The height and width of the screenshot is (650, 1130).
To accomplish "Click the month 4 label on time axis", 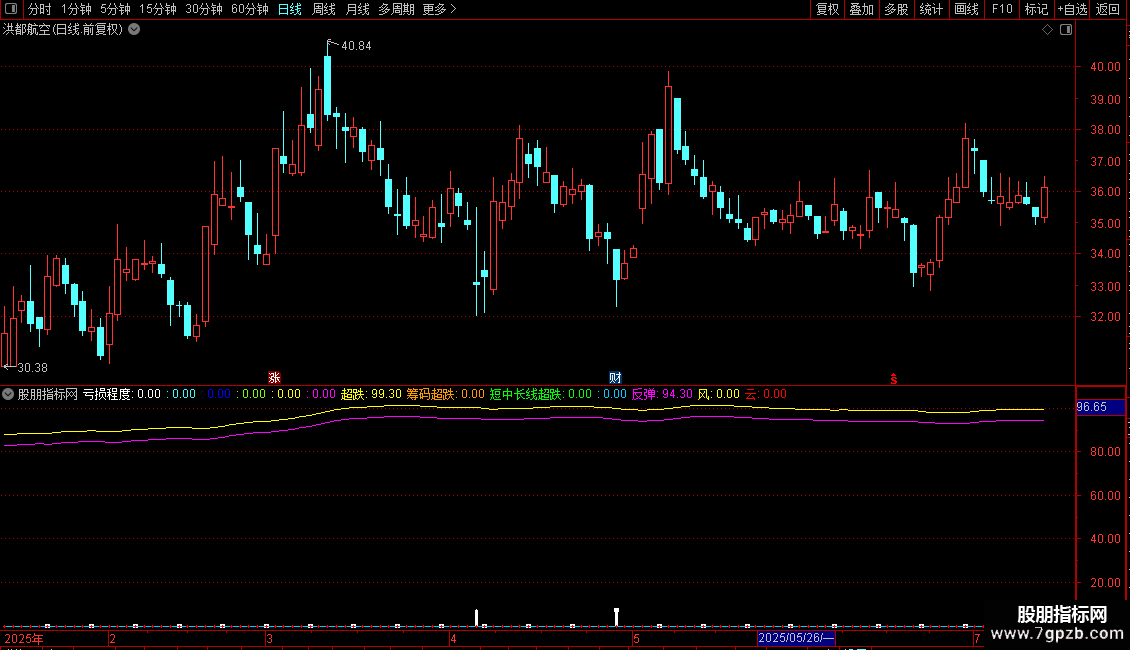I will 453,638.
